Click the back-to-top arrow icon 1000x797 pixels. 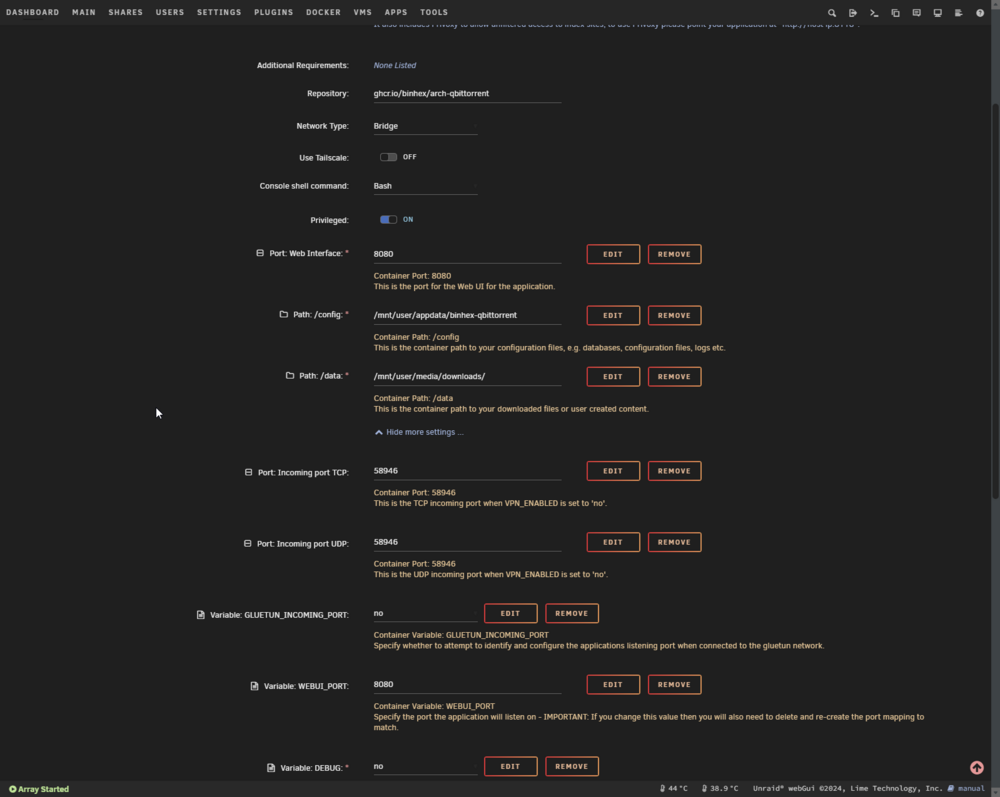click(x=976, y=768)
